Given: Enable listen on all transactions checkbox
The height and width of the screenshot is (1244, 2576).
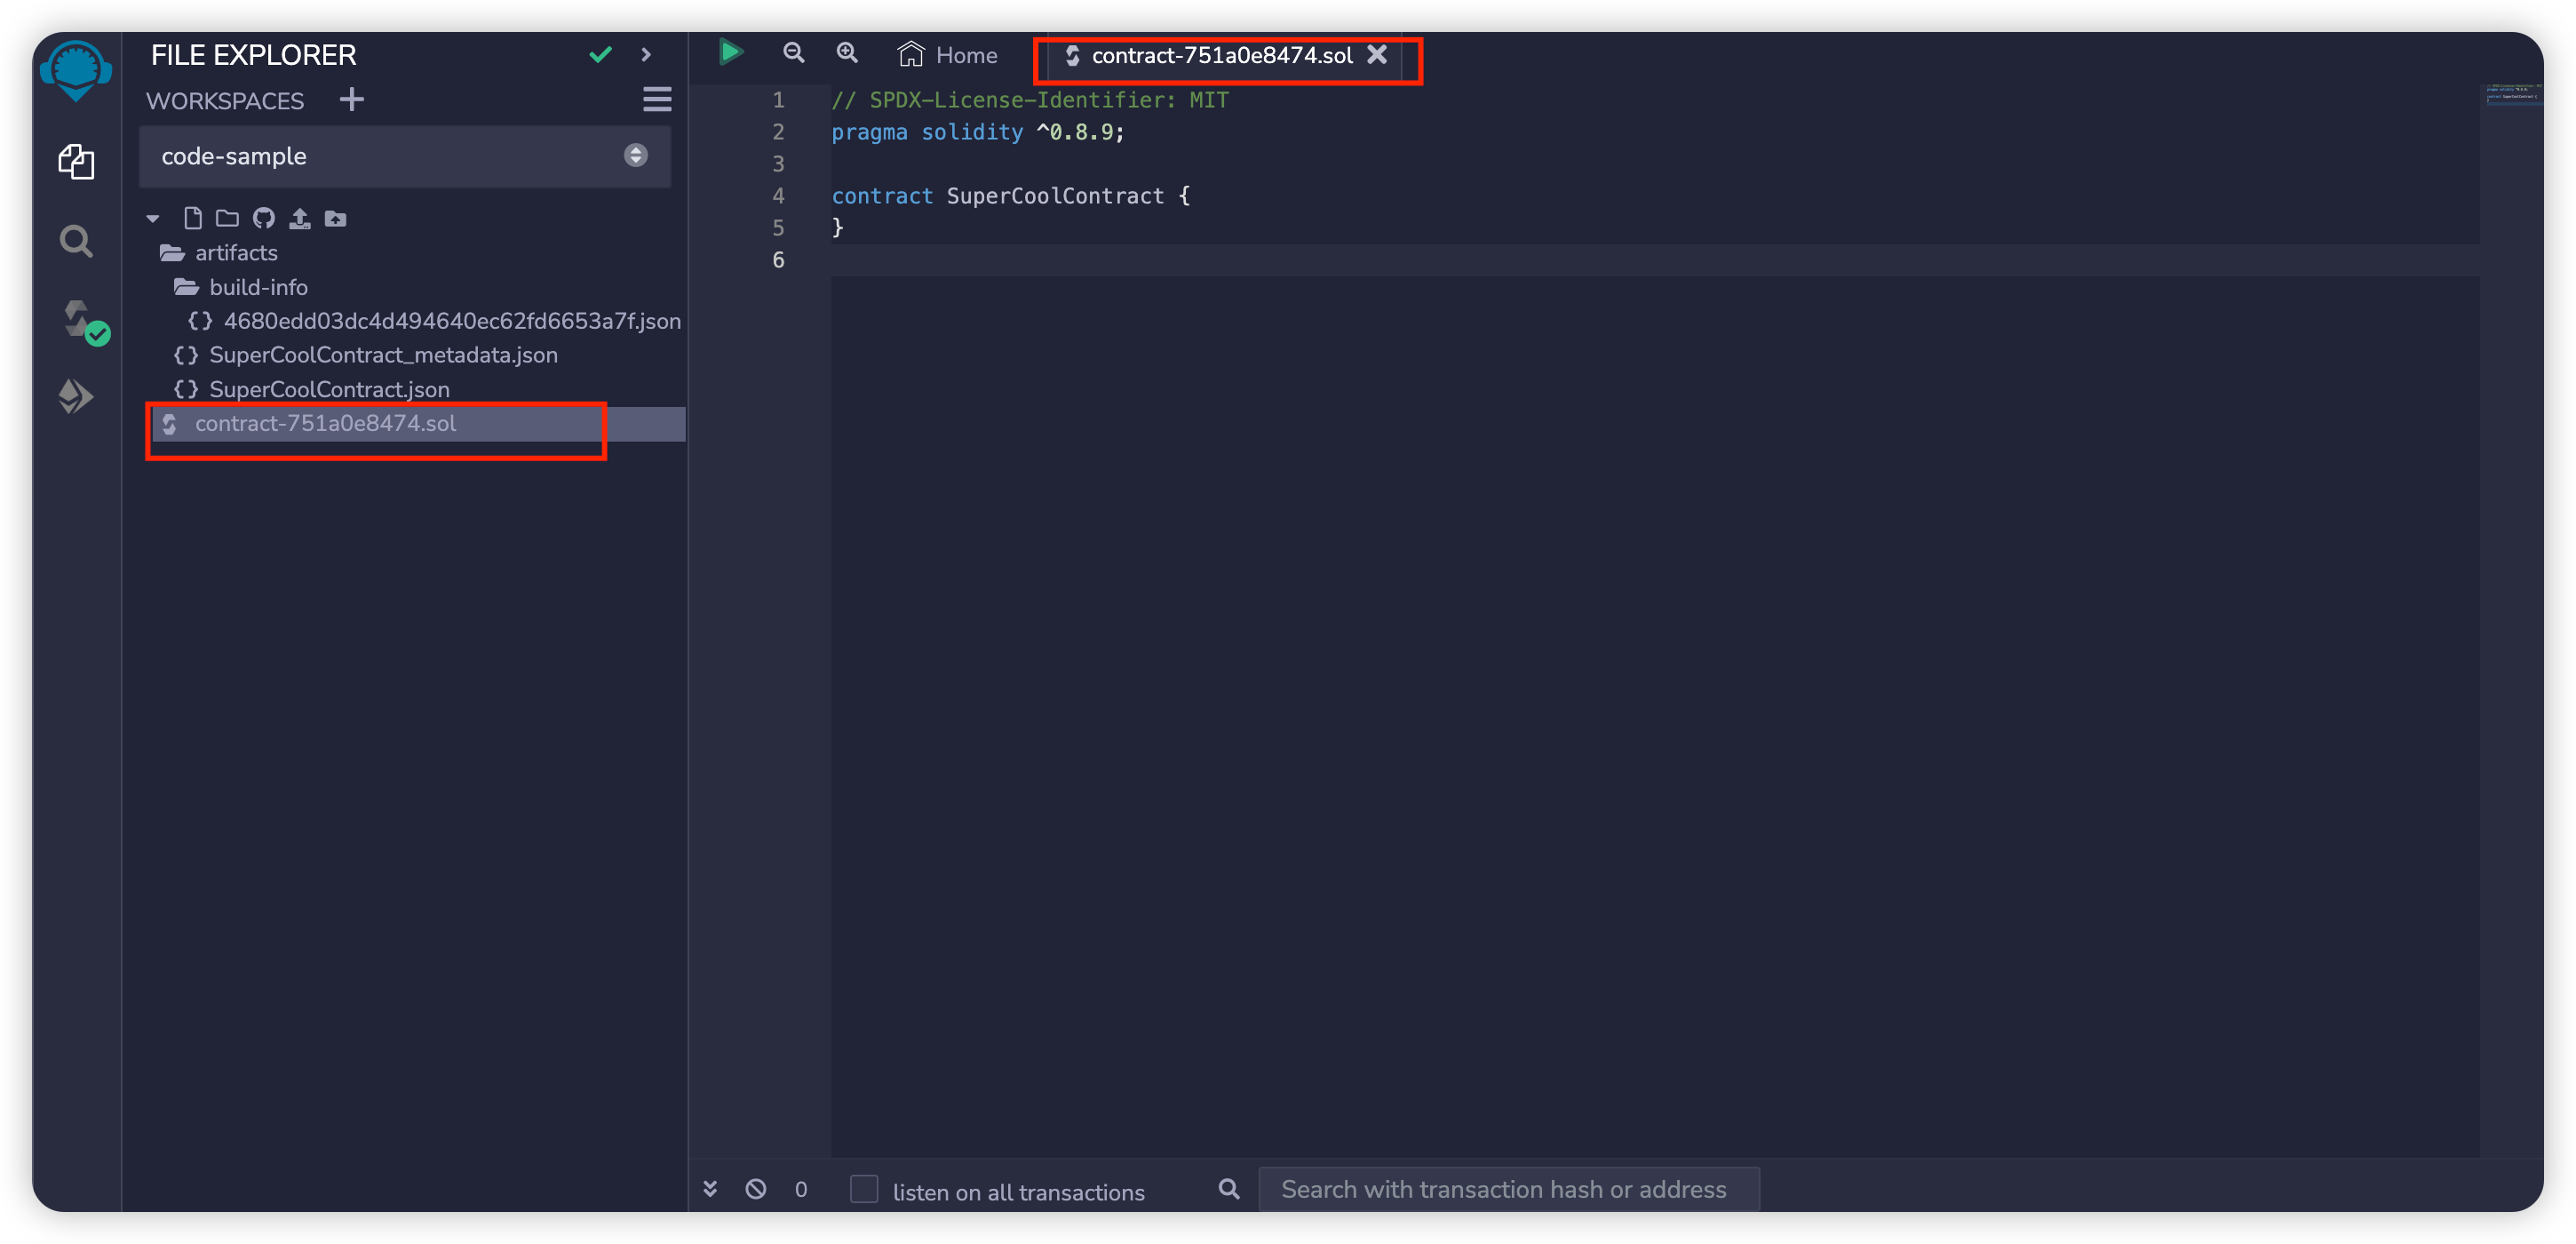Looking at the screenshot, I should pos(864,1189).
